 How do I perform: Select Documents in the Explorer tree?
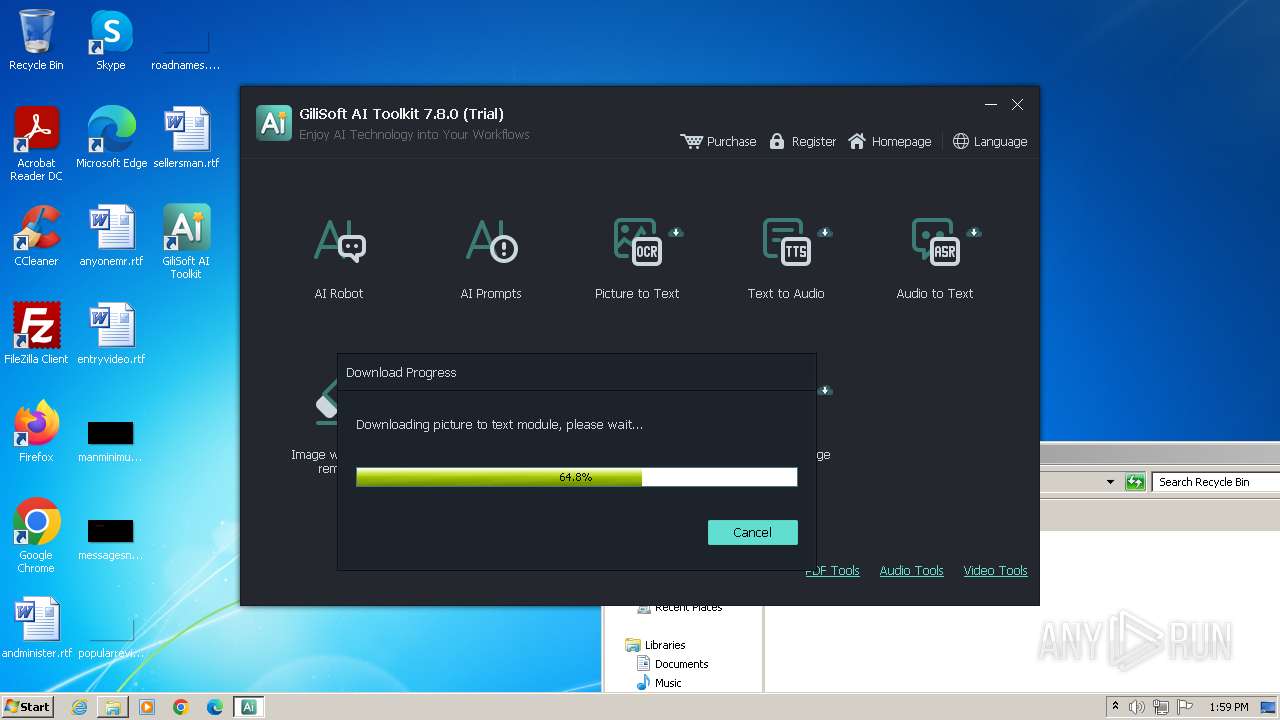click(x=672, y=664)
